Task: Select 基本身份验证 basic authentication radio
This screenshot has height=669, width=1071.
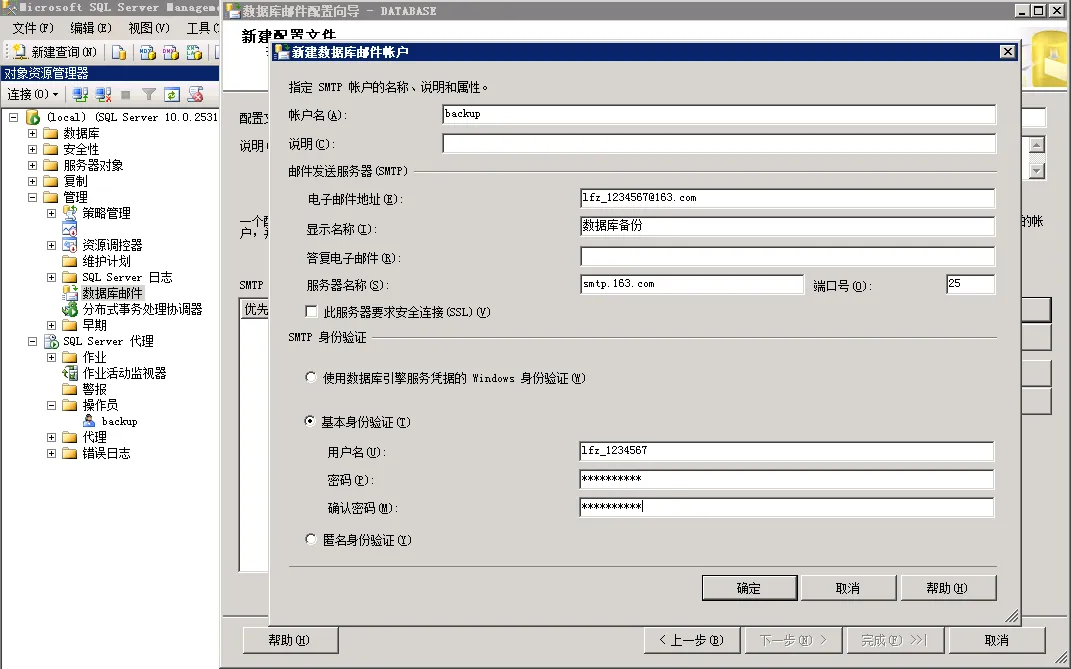Action: coord(309,421)
